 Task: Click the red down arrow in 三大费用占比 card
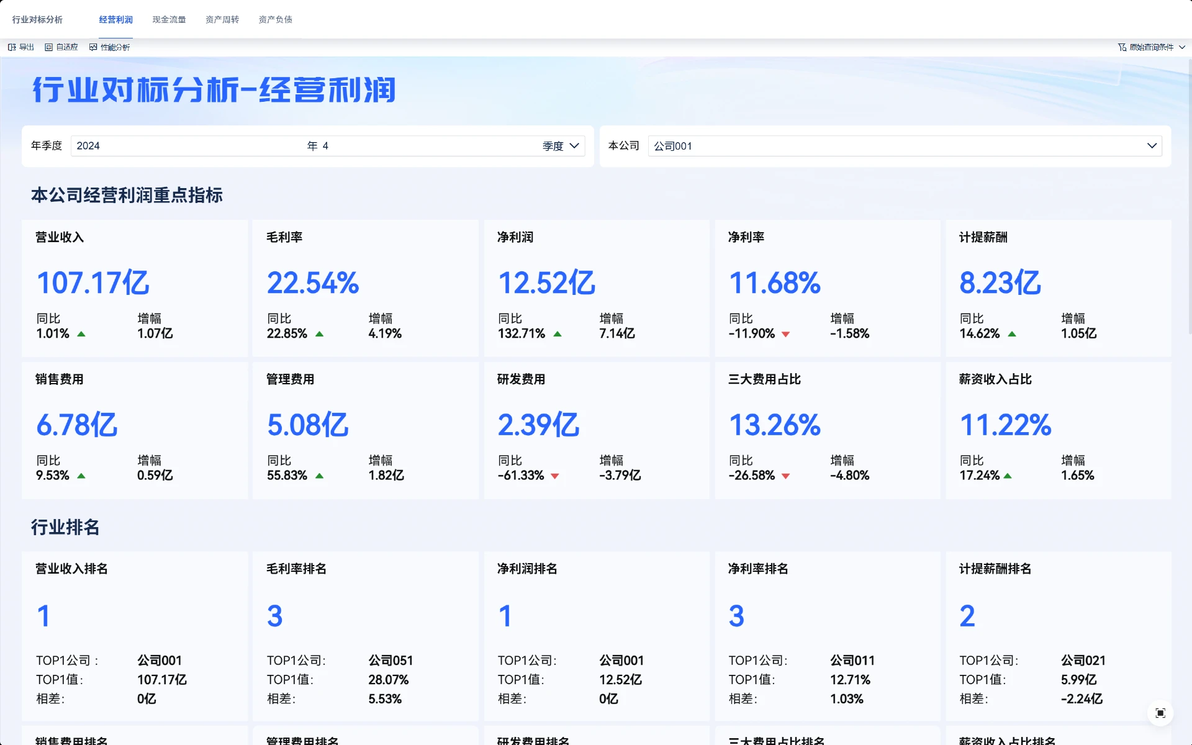click(x=786, y=476)
